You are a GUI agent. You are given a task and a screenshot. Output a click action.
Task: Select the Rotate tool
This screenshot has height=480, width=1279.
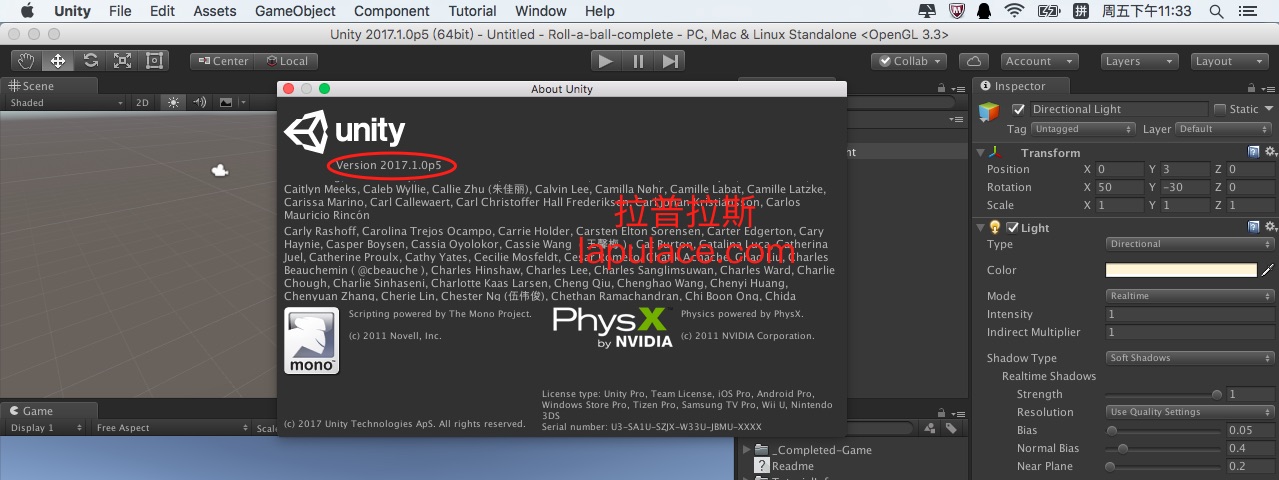tap(90, 61)
